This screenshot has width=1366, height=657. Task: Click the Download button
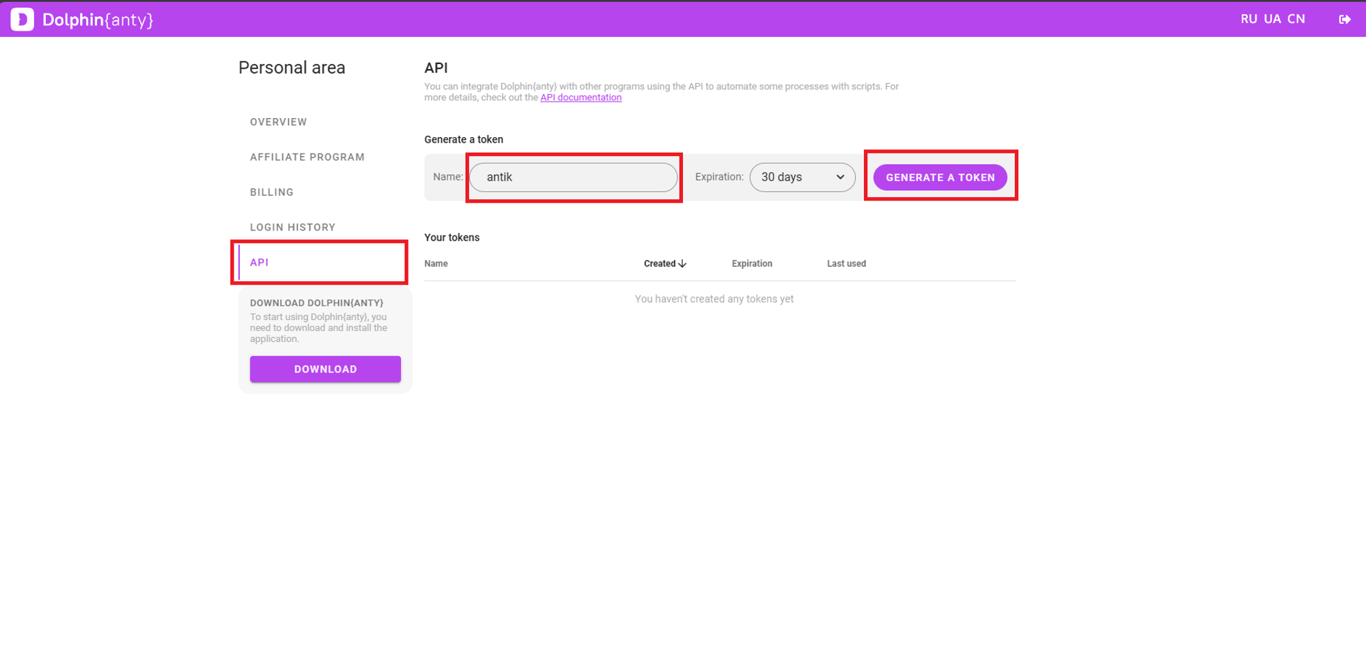click(x=325, y=369)
